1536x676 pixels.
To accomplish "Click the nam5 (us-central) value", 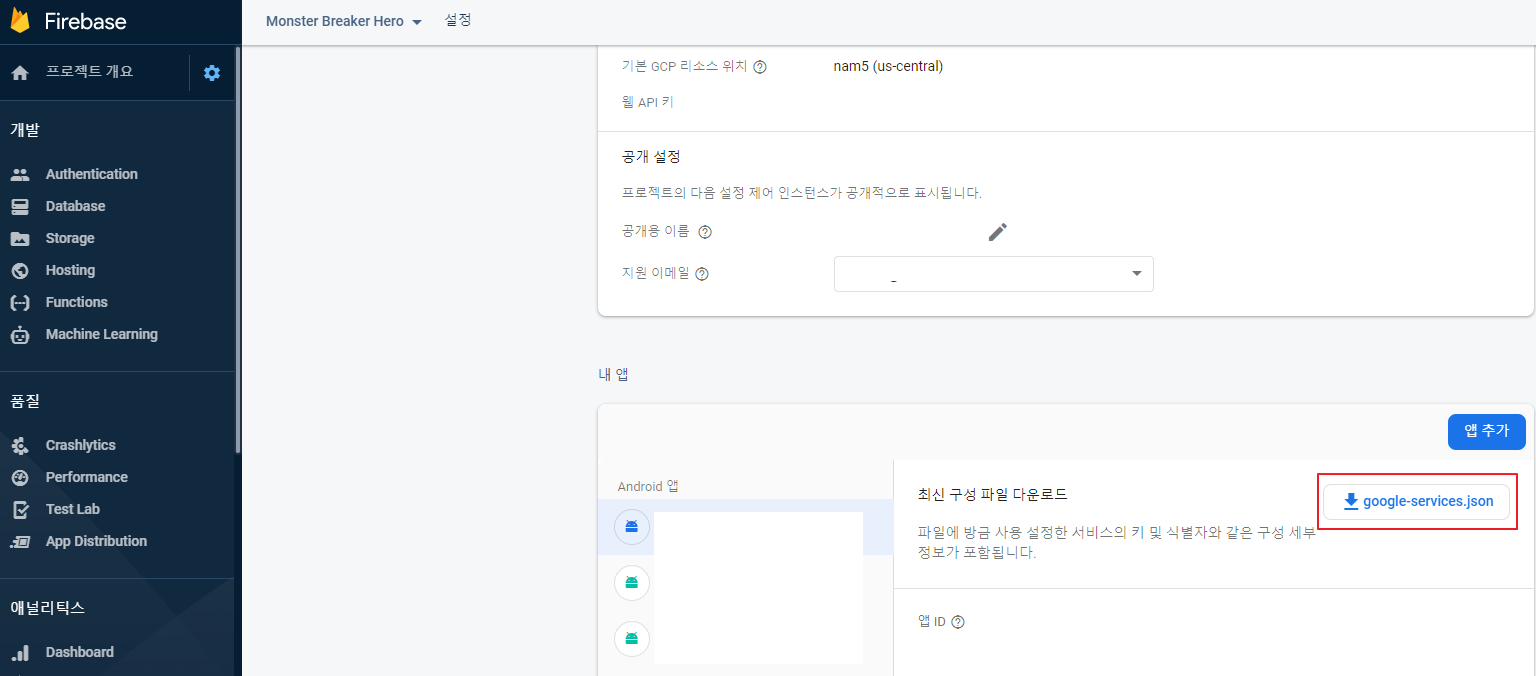I will point(888,67).
